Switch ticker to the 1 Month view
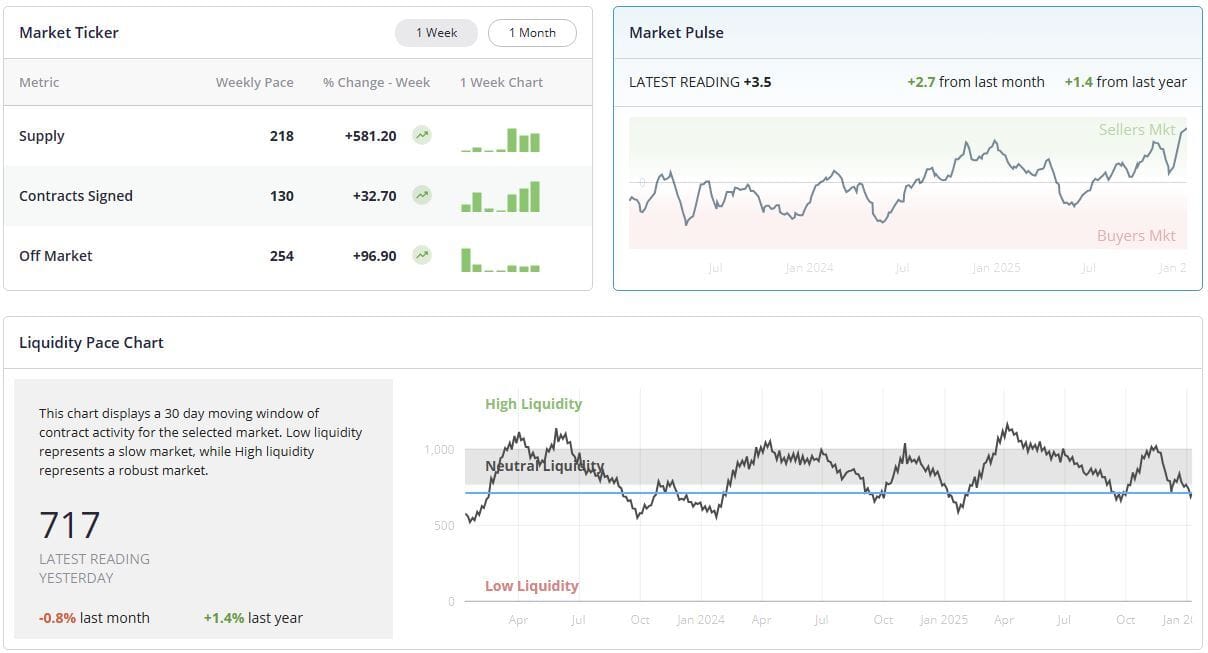1208x653 pixels. point(532,33)
